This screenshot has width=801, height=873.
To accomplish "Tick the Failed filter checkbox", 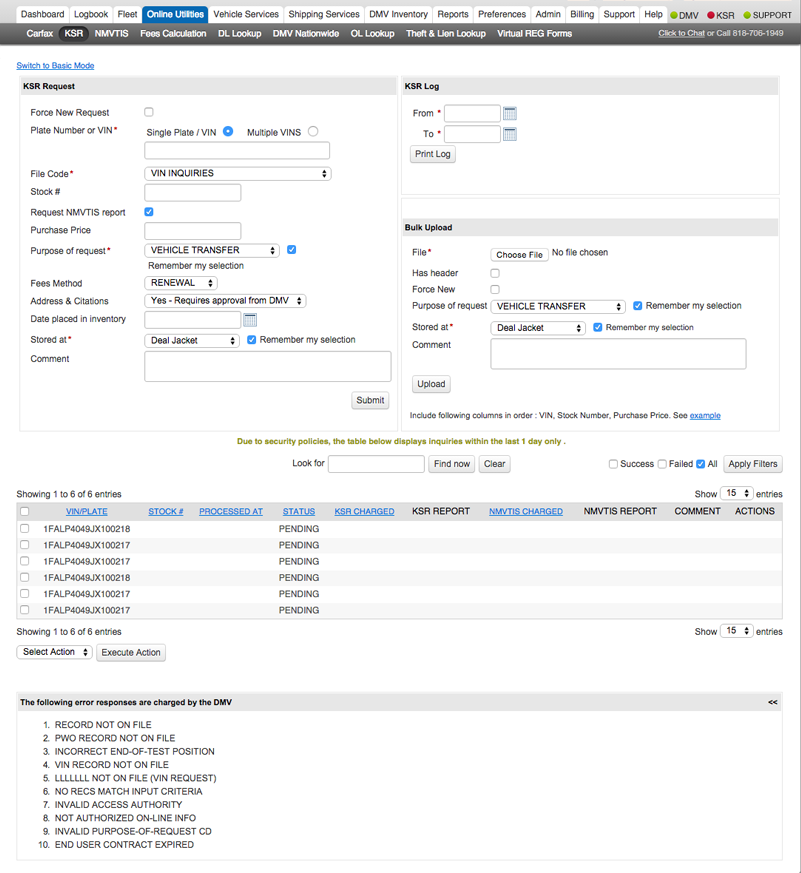I will coord(662,464).
